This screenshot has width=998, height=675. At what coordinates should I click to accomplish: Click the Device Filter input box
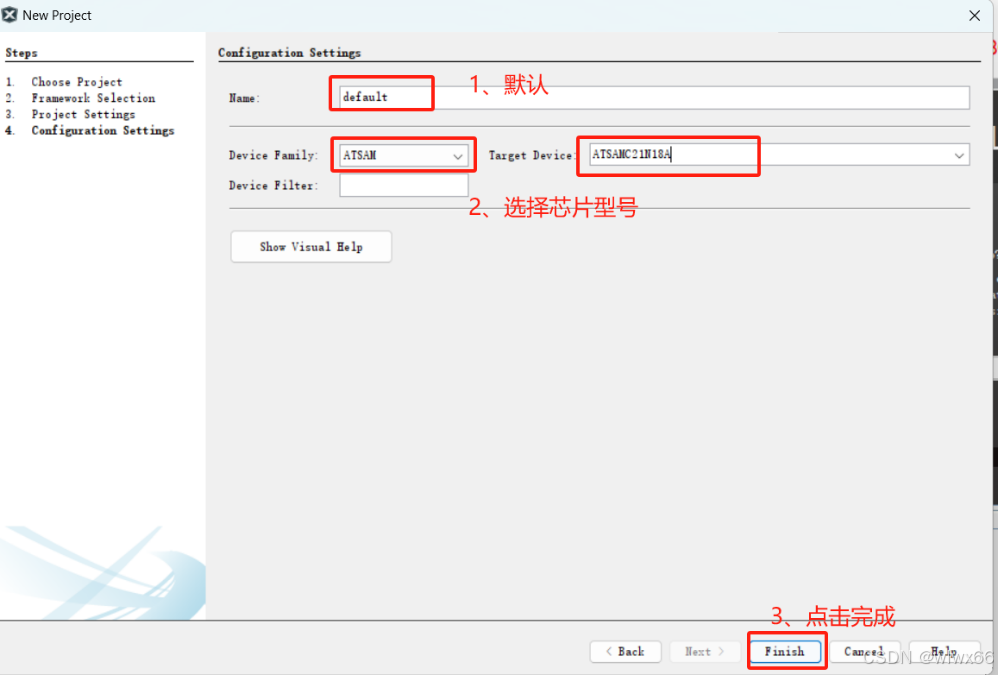pyautogui.click(x=403, y=184)
